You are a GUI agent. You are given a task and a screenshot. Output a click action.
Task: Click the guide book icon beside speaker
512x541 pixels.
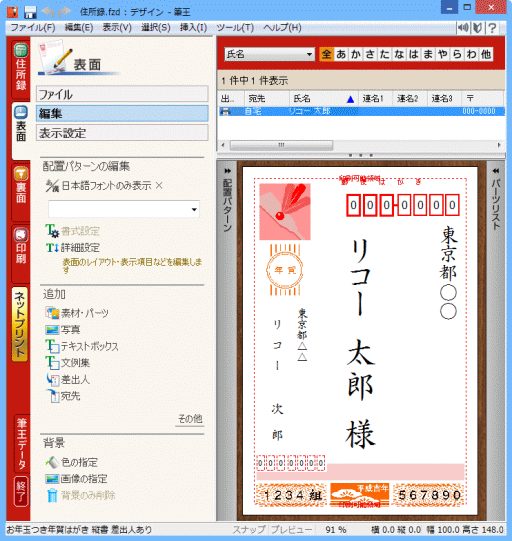[x=478, y=28]
